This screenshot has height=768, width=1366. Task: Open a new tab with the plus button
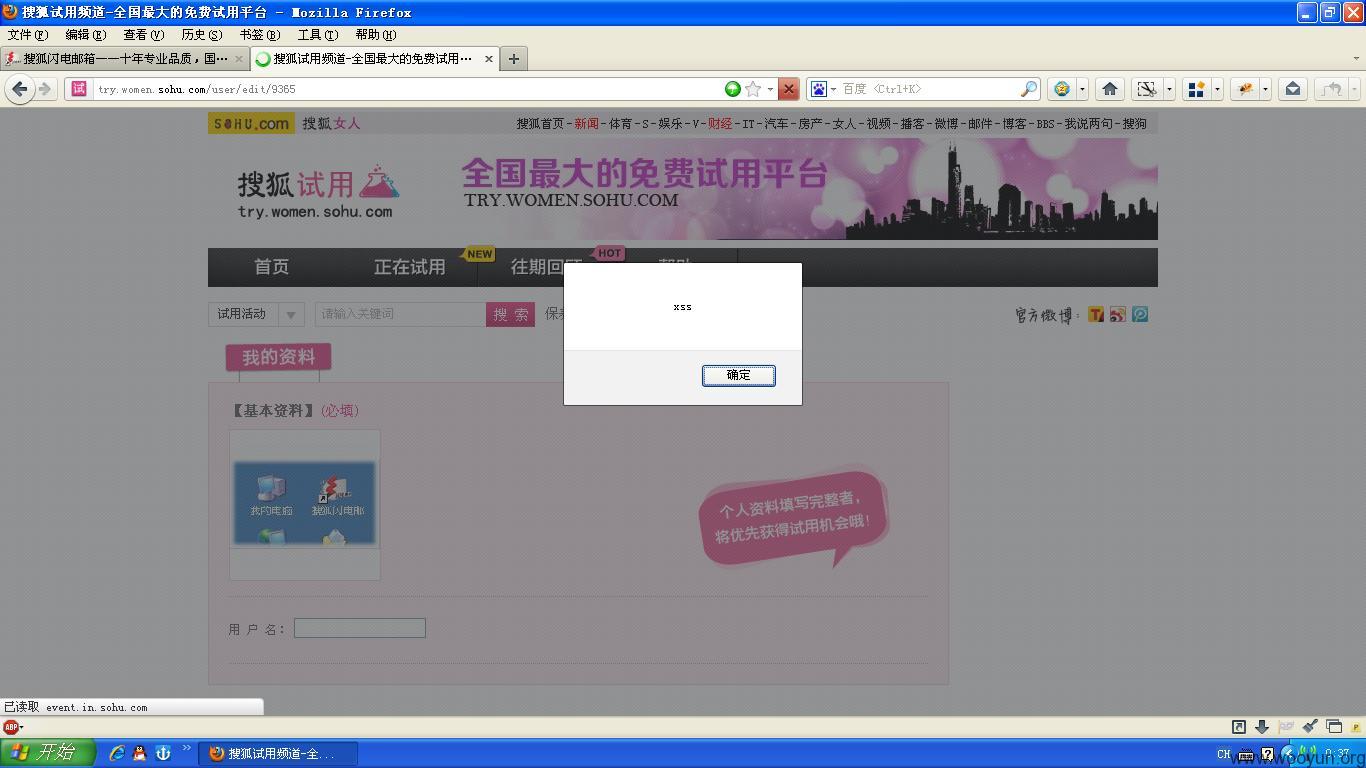[513, 59]
